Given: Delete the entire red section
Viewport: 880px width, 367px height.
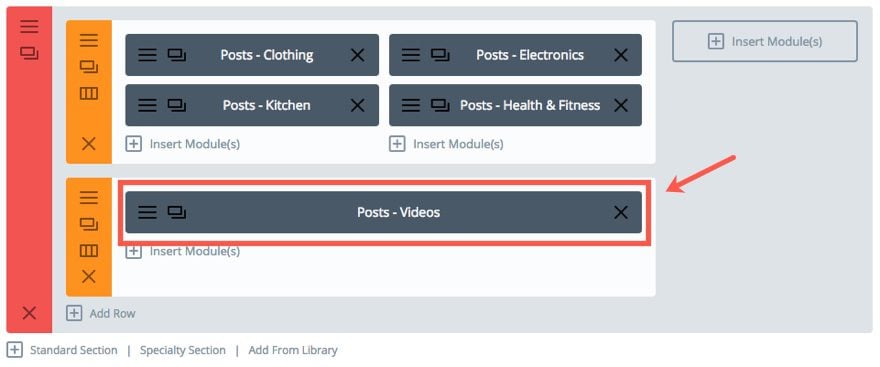Looking at the screenshot, I should 29,313.
